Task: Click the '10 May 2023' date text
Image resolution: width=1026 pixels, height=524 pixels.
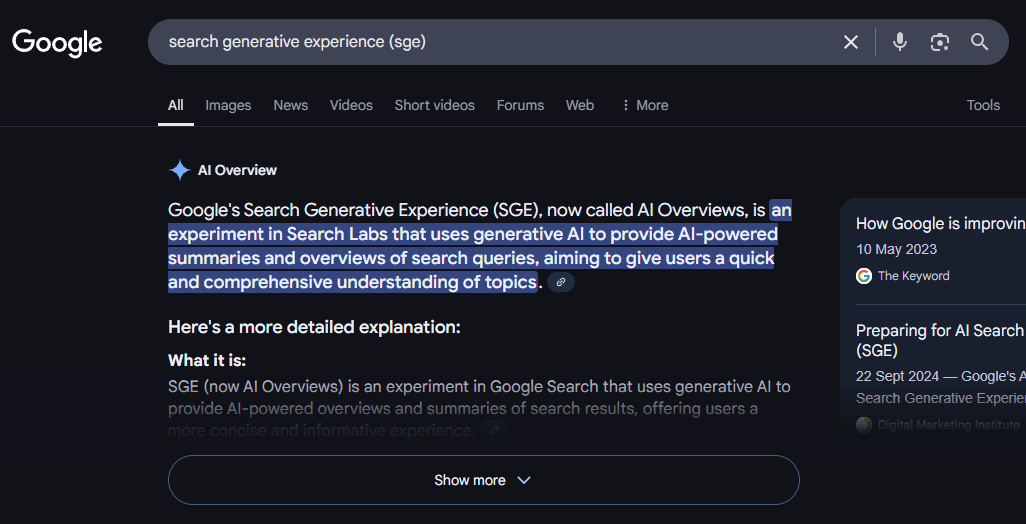Action: click(x=896, y=249)
